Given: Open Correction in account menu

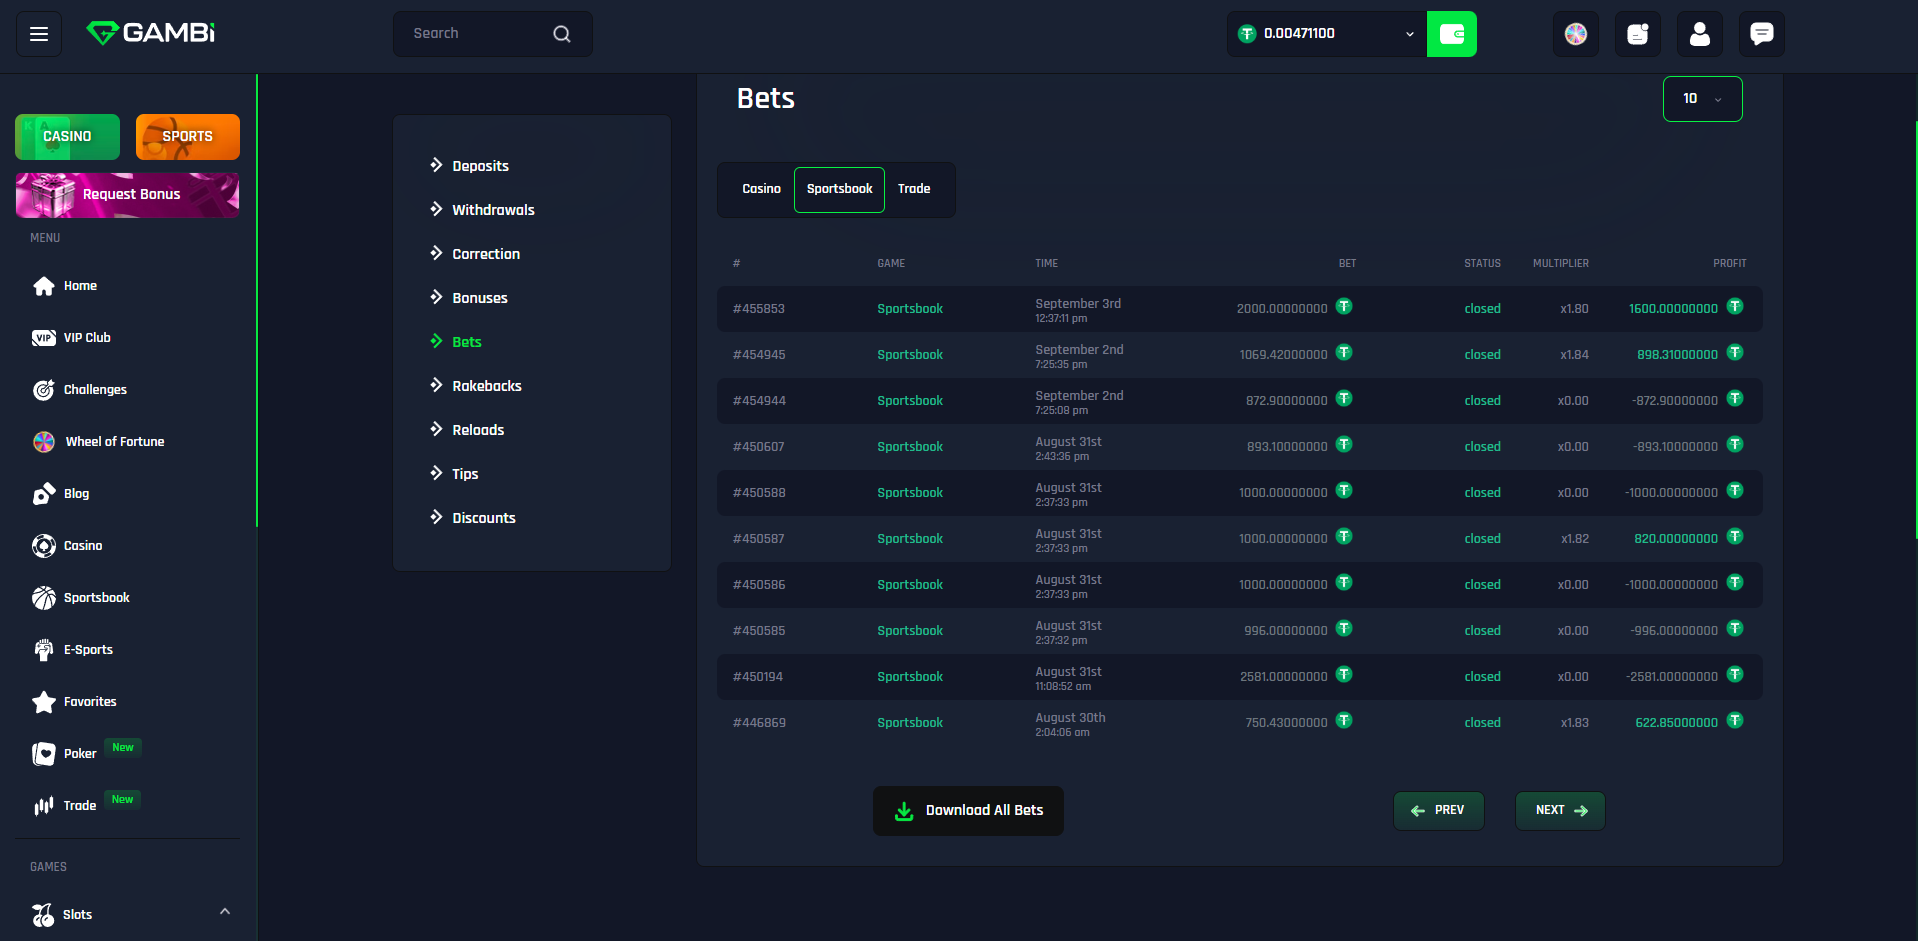Looking at the screenshot, I should 486,254.
